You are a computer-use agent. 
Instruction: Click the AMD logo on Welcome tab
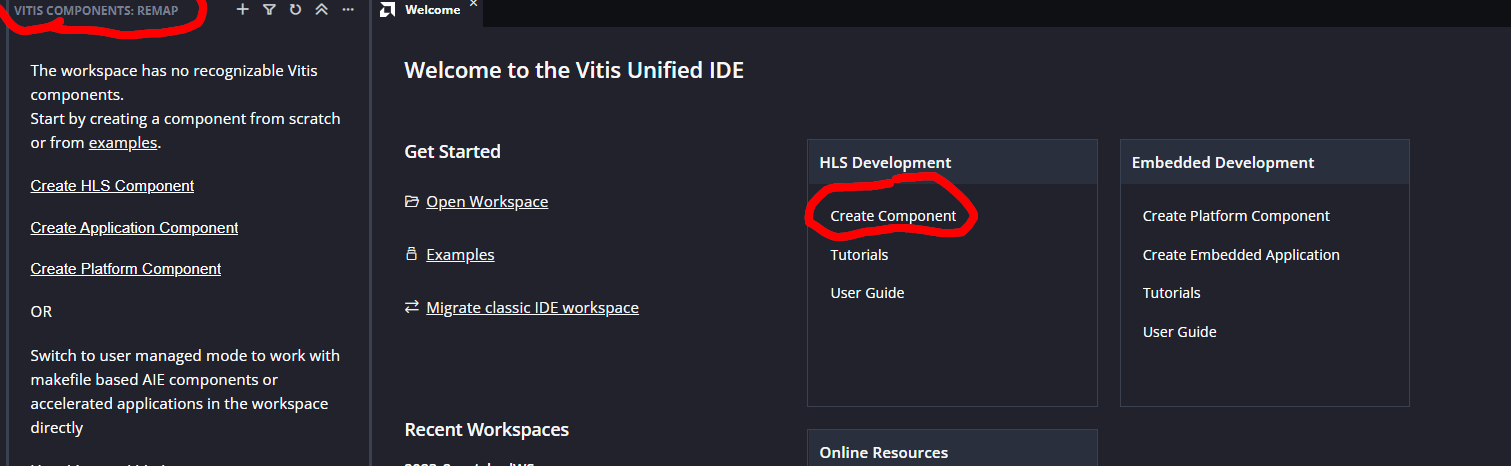click(x=388, y=10)
